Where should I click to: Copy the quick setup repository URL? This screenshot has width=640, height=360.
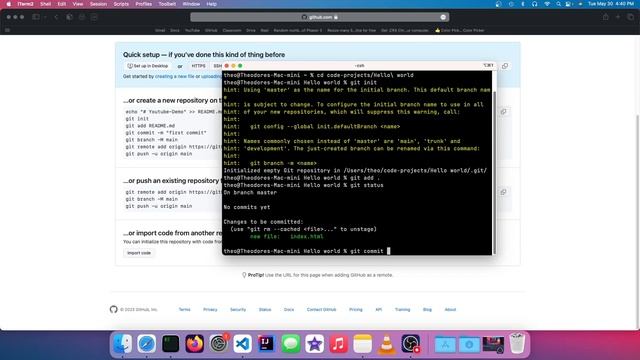point(505,66)
